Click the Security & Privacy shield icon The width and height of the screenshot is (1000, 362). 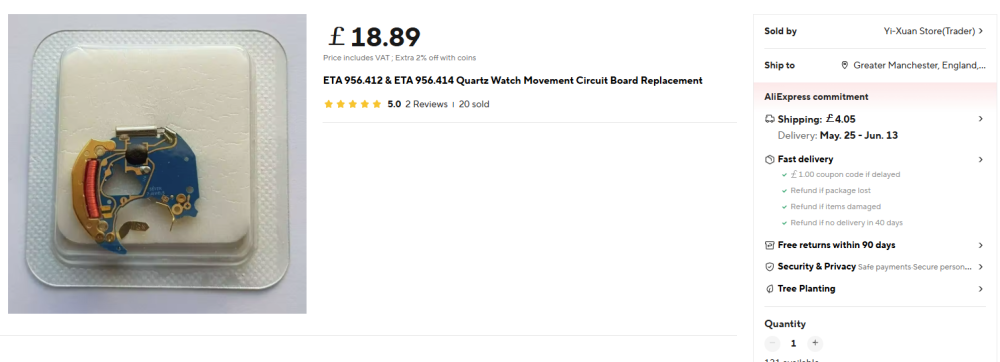point(770,267)
